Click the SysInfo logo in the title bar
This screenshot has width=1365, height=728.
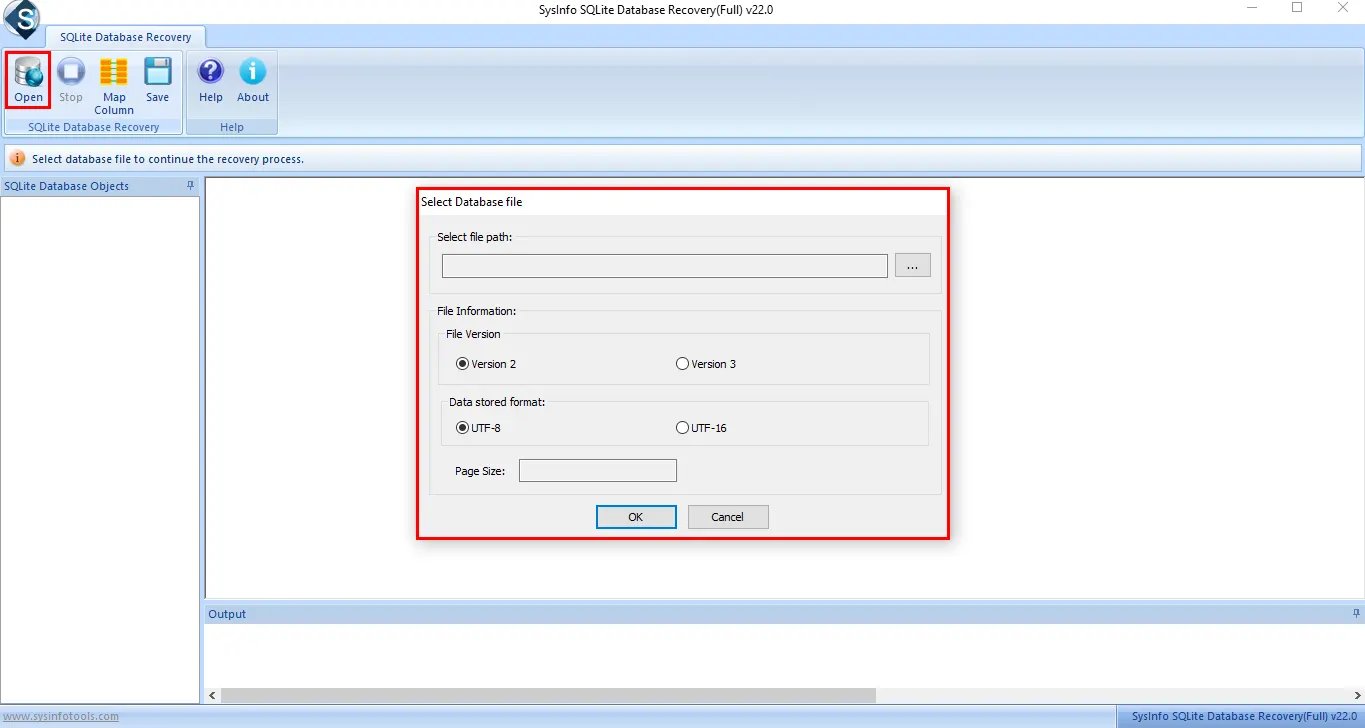click(x=22, y=18)
